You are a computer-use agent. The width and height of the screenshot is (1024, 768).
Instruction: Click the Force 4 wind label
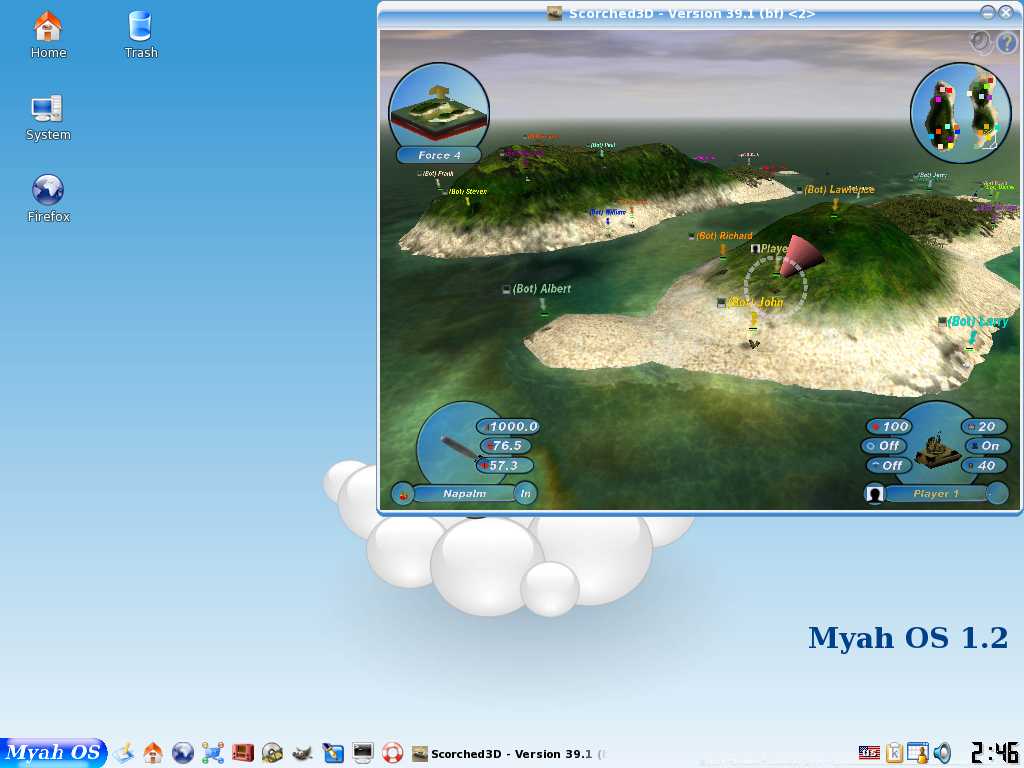tap(439, 155)
